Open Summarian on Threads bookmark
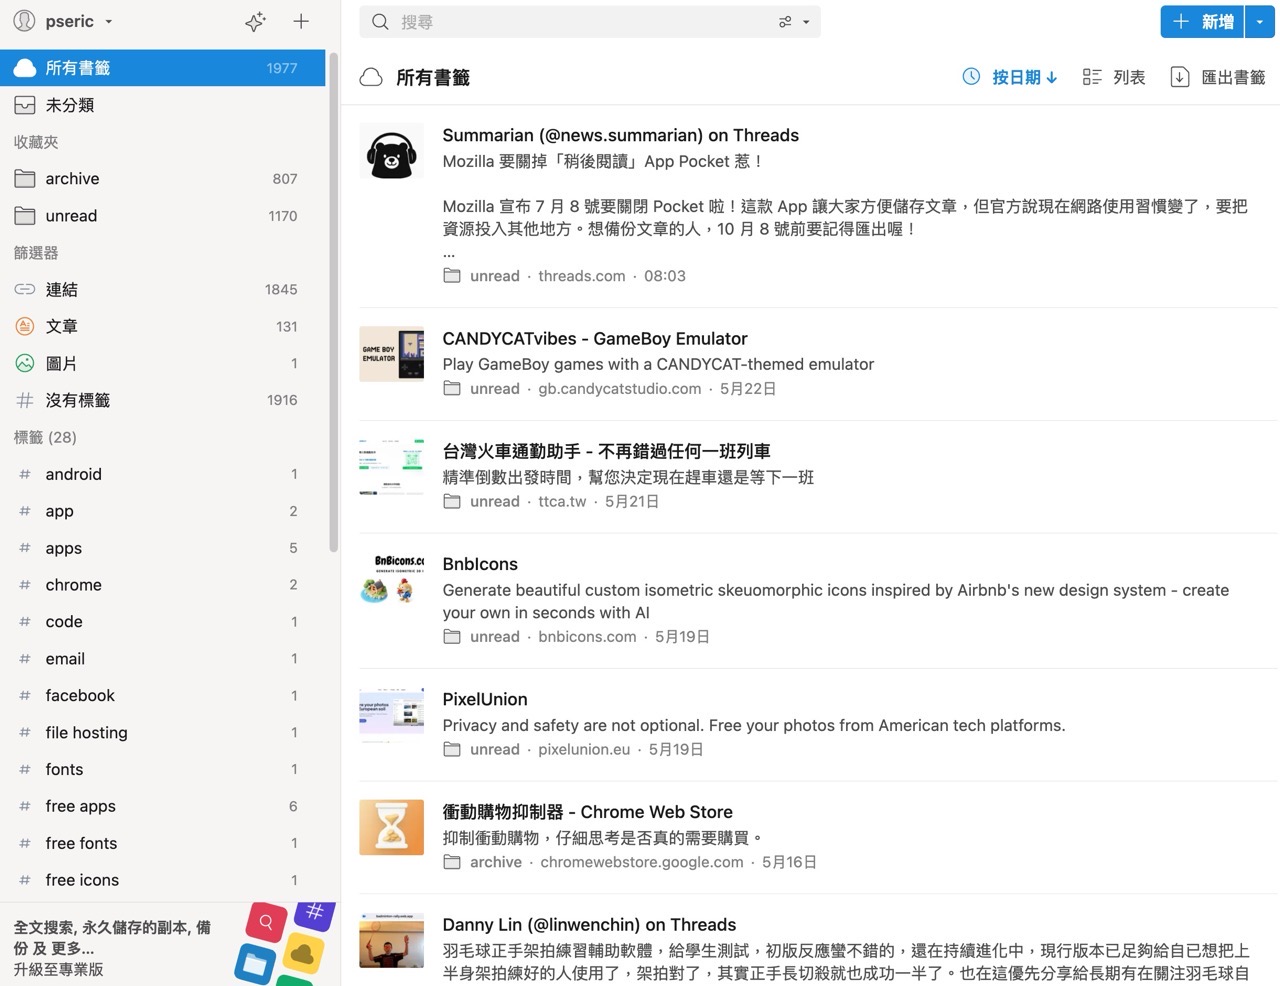Viewport: 1280px width, 986px height. [x=621, y=135]
